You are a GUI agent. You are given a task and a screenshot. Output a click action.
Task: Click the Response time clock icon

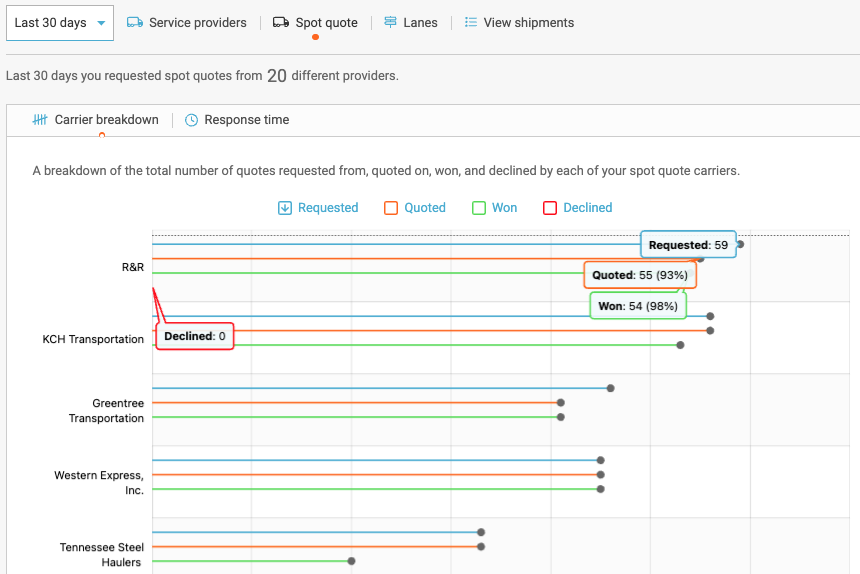191,120
